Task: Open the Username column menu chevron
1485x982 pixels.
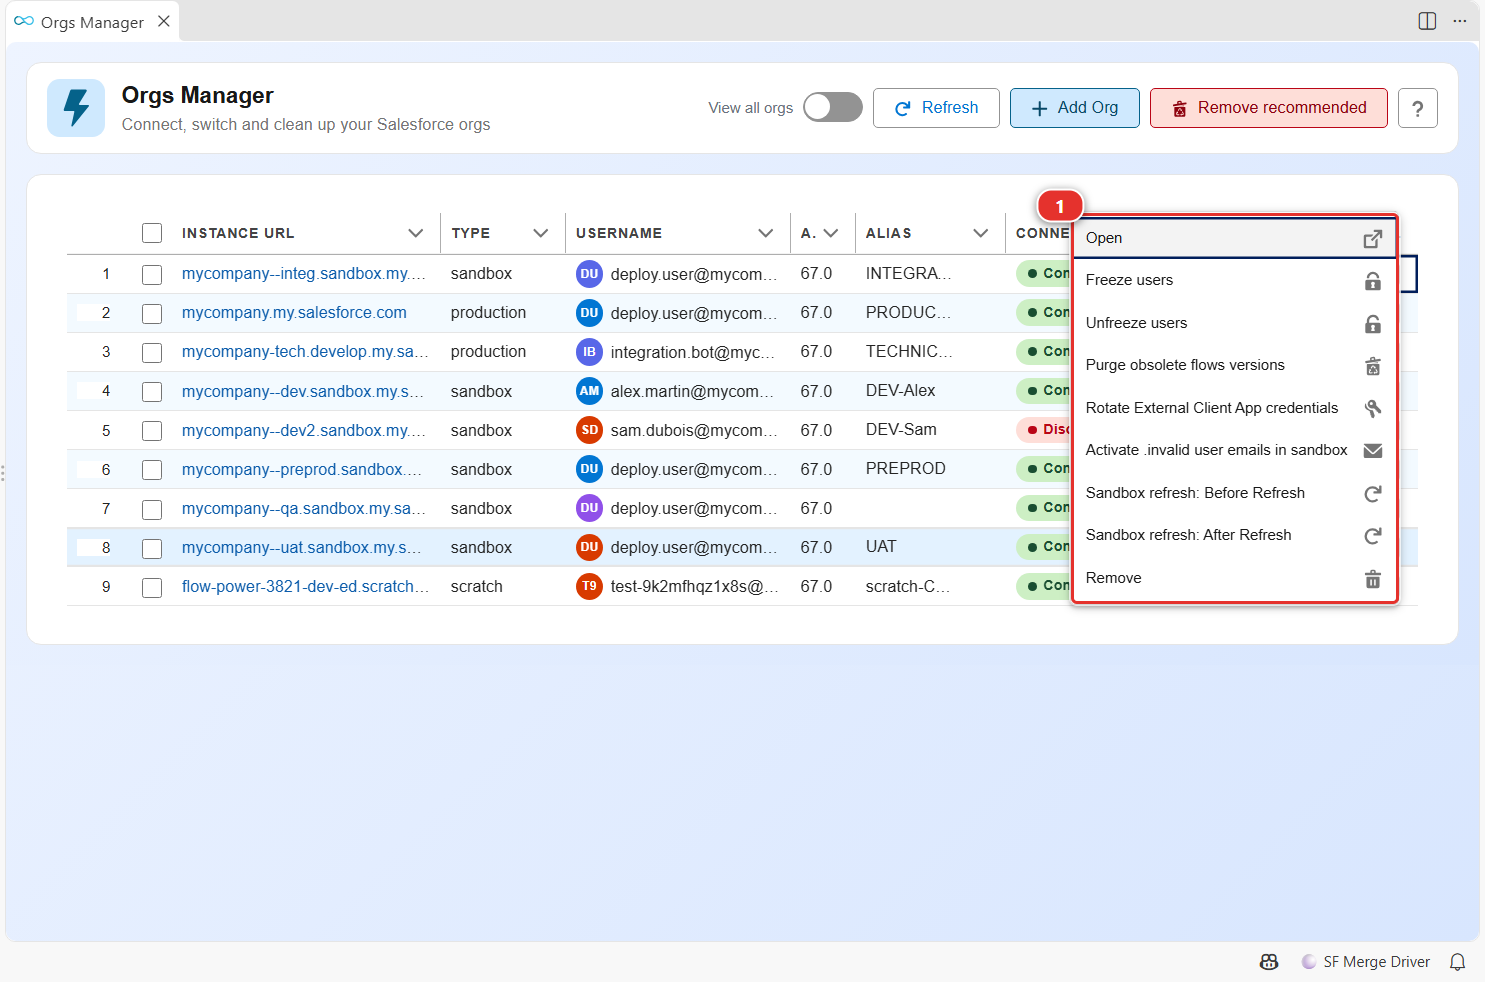Action: 766,233
